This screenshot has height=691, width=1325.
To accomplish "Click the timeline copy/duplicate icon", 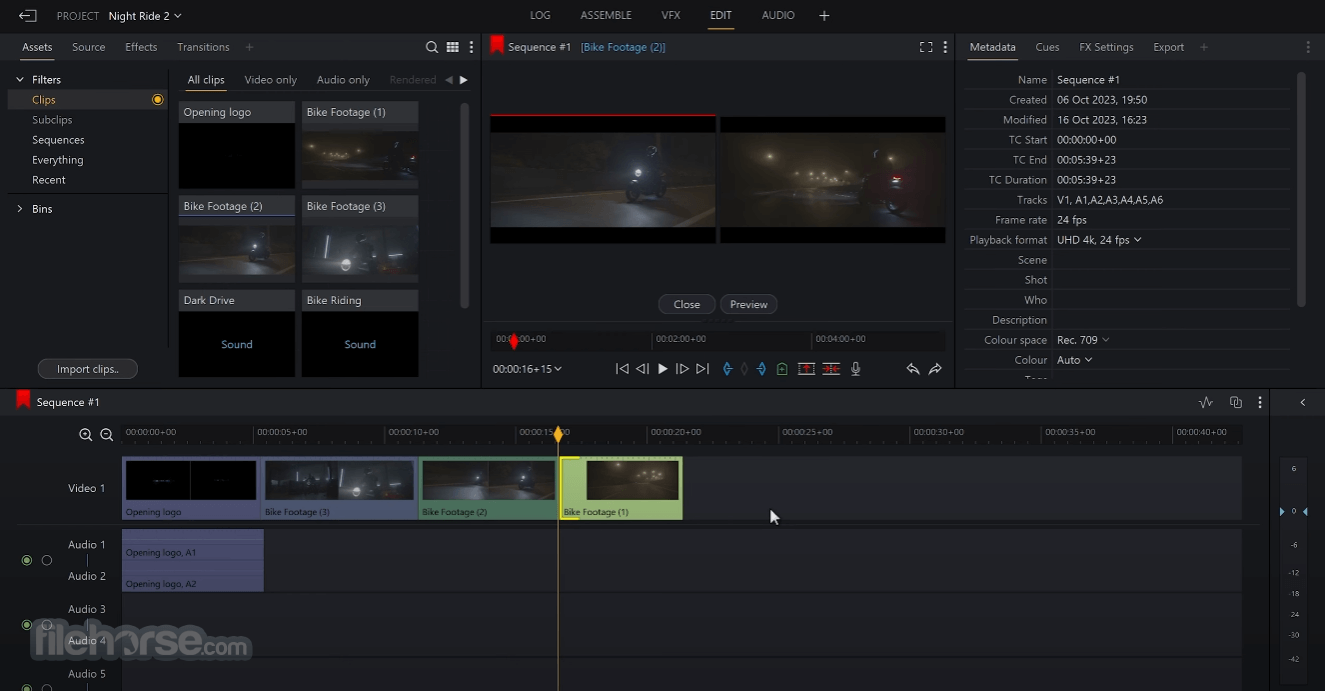I will (x=1236, y=402).
